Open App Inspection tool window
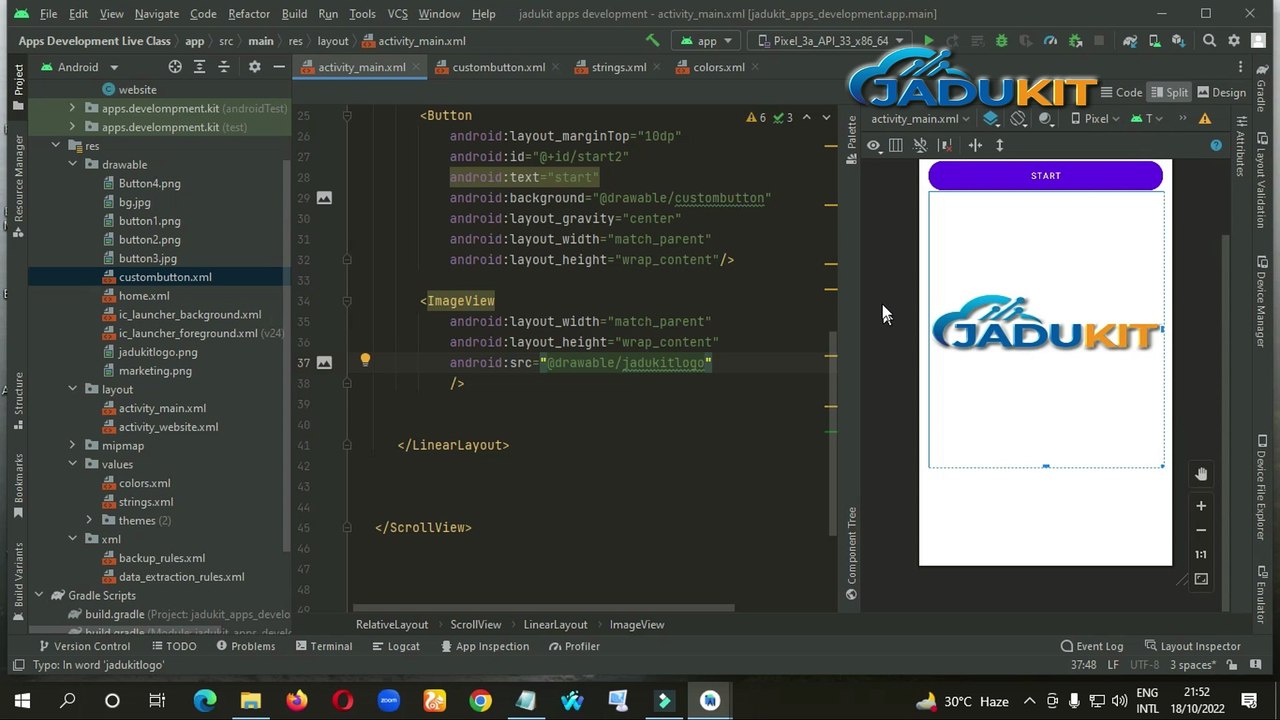 click(x=483, y=646)
